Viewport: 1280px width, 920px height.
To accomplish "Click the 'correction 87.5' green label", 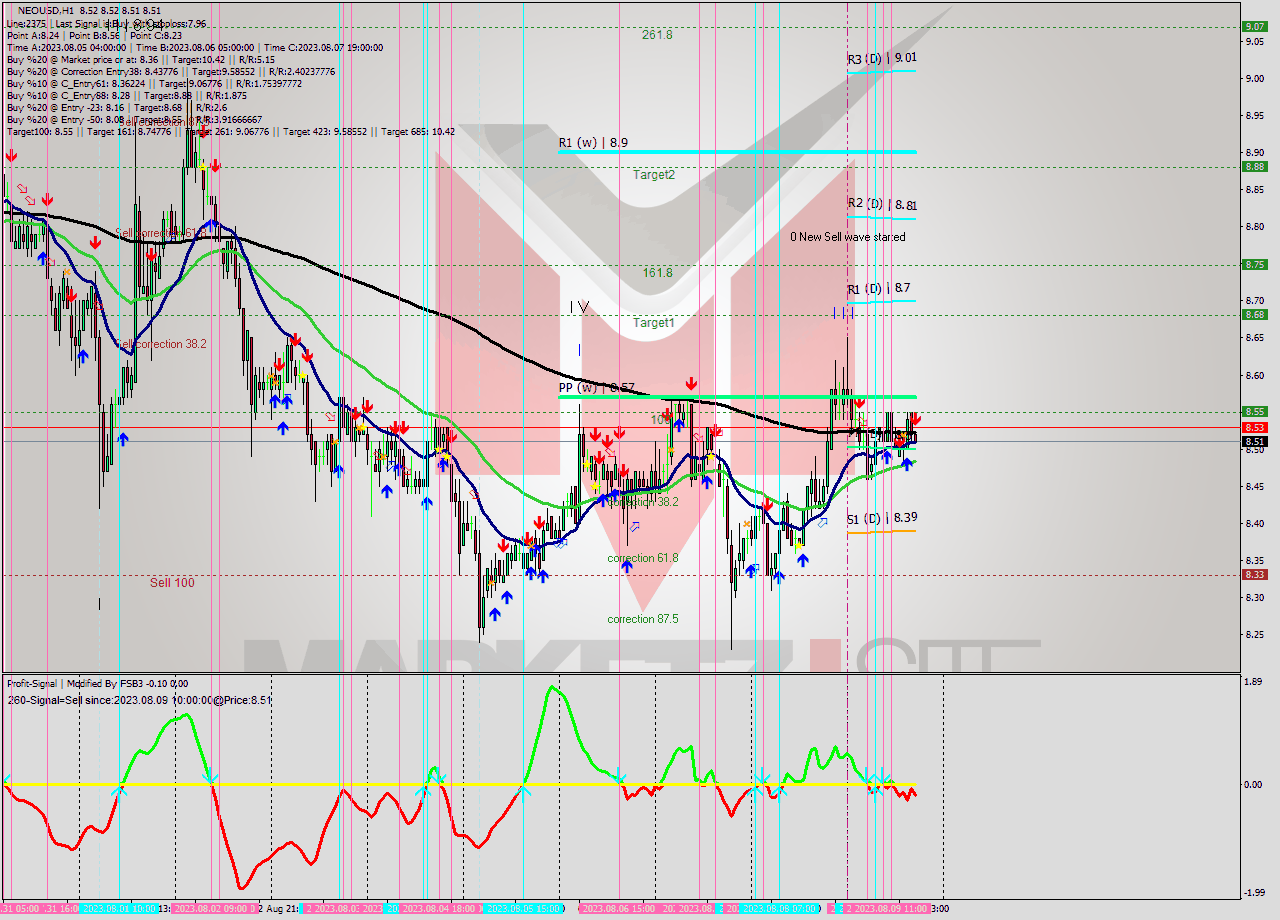I will point(643,619).
